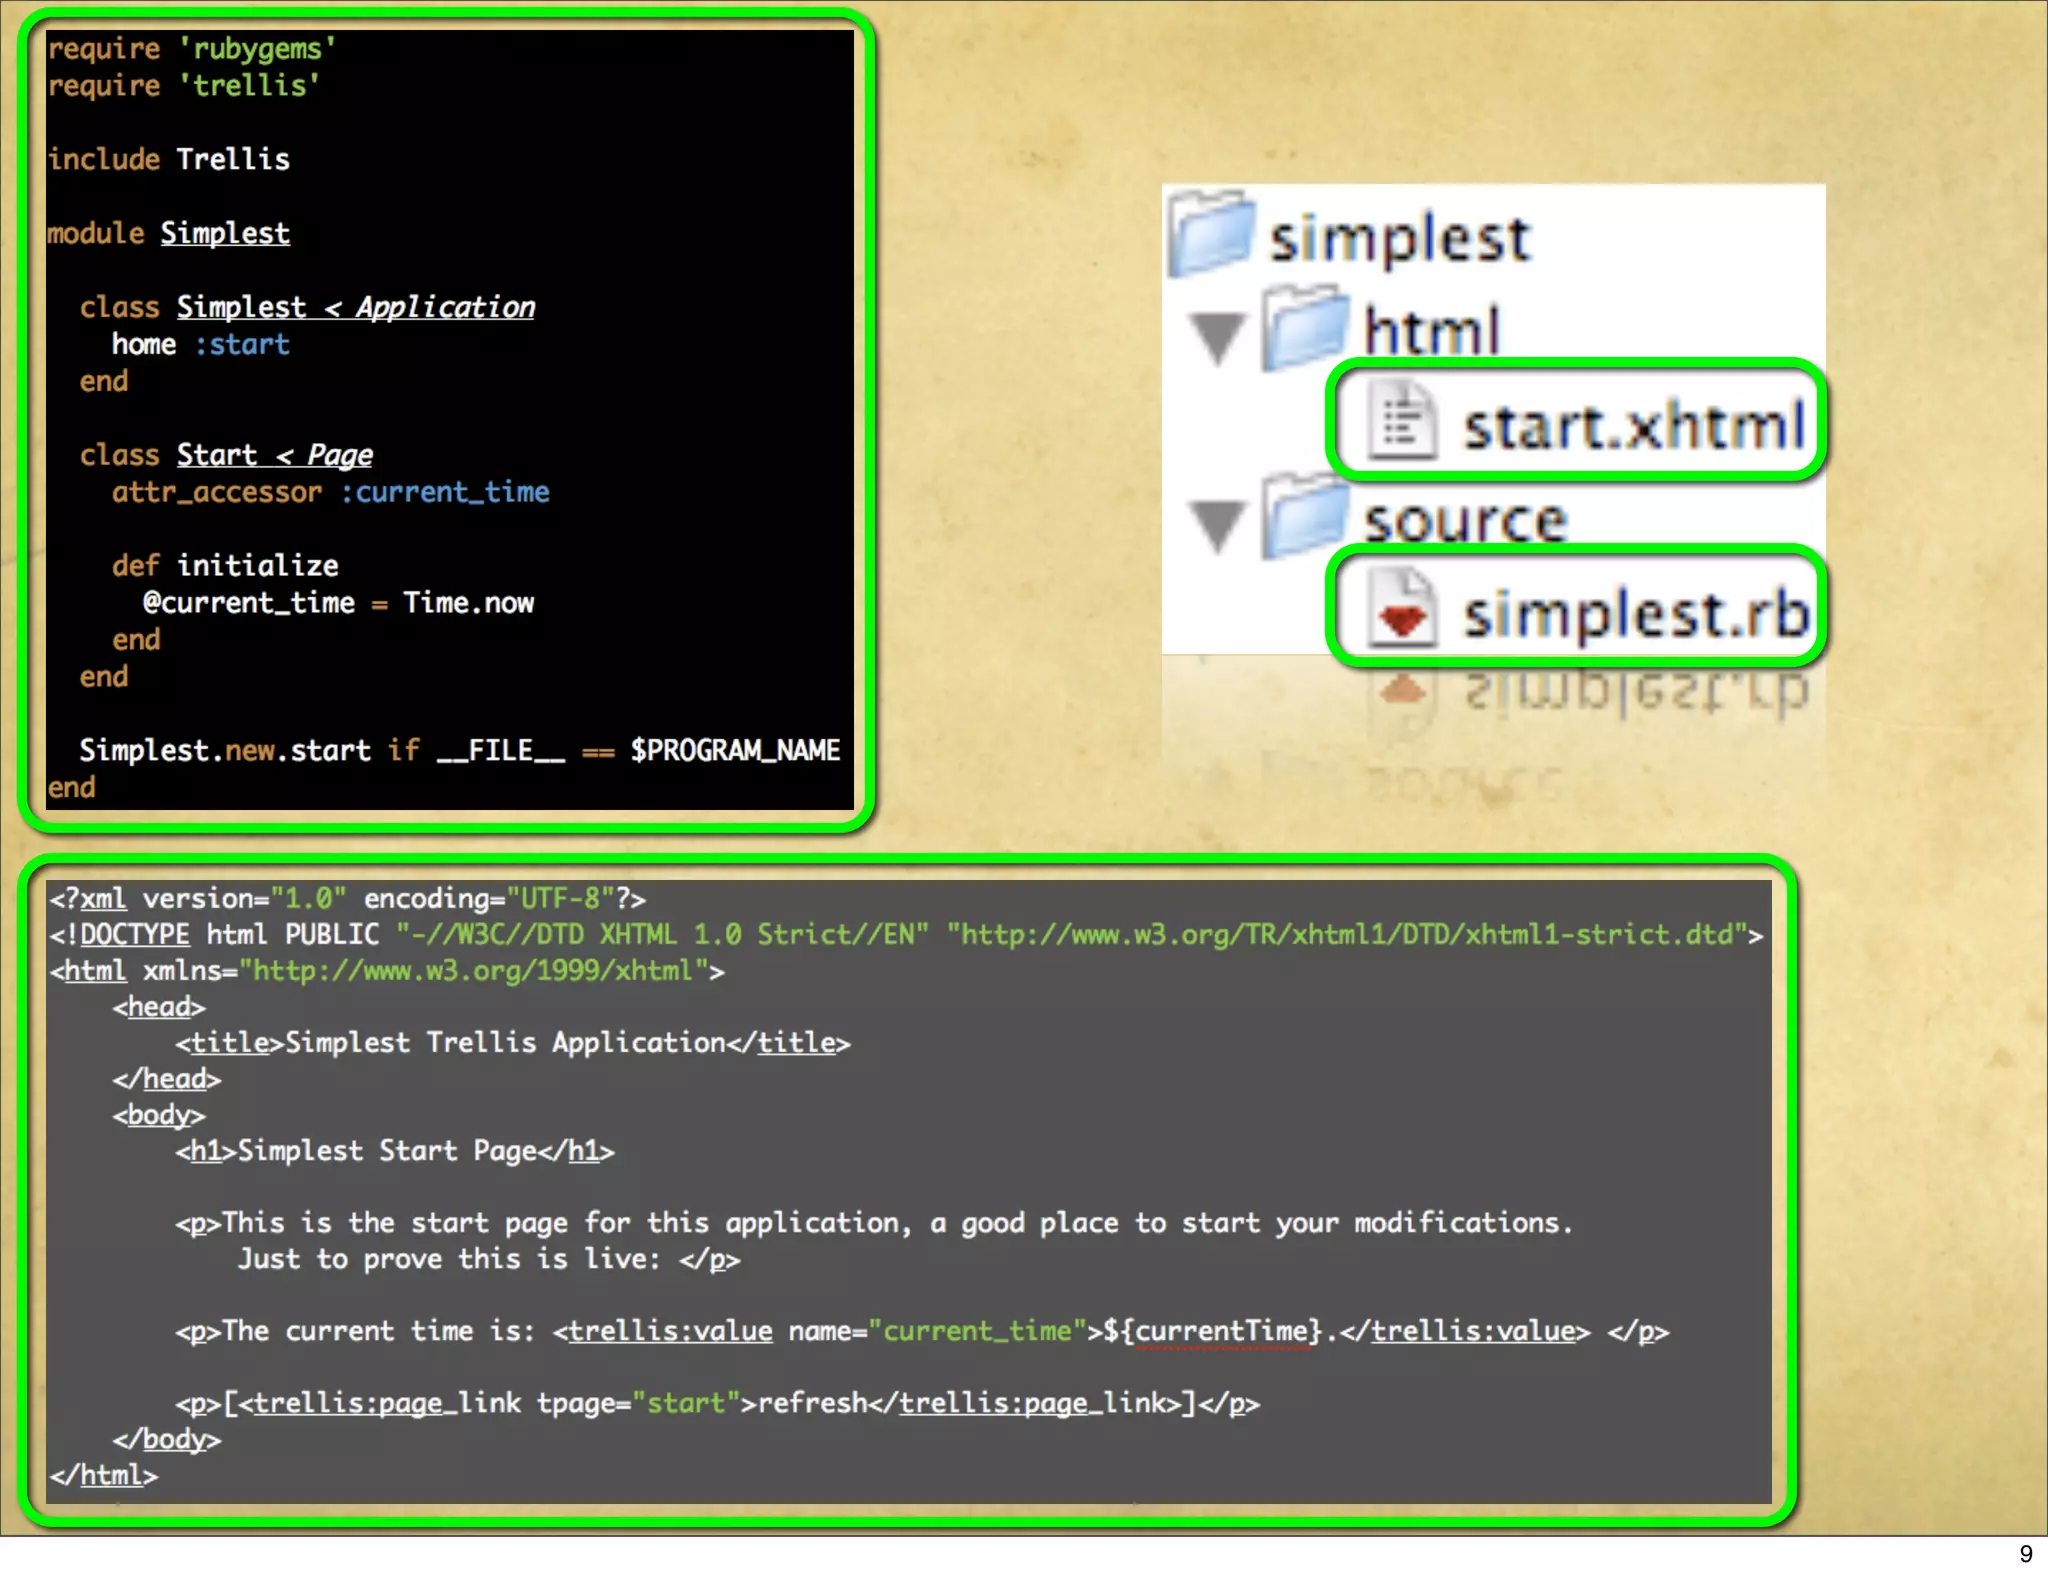Select the simplest folder label
This screenshot has width=2048, height=1576.
click(1399, 239)
